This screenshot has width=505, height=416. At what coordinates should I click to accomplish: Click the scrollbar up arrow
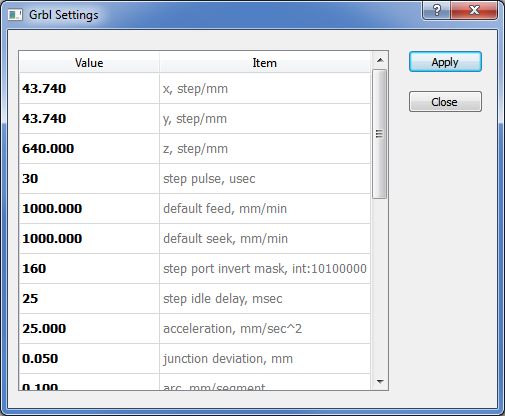pyautogui.click(x=380, y=60)
